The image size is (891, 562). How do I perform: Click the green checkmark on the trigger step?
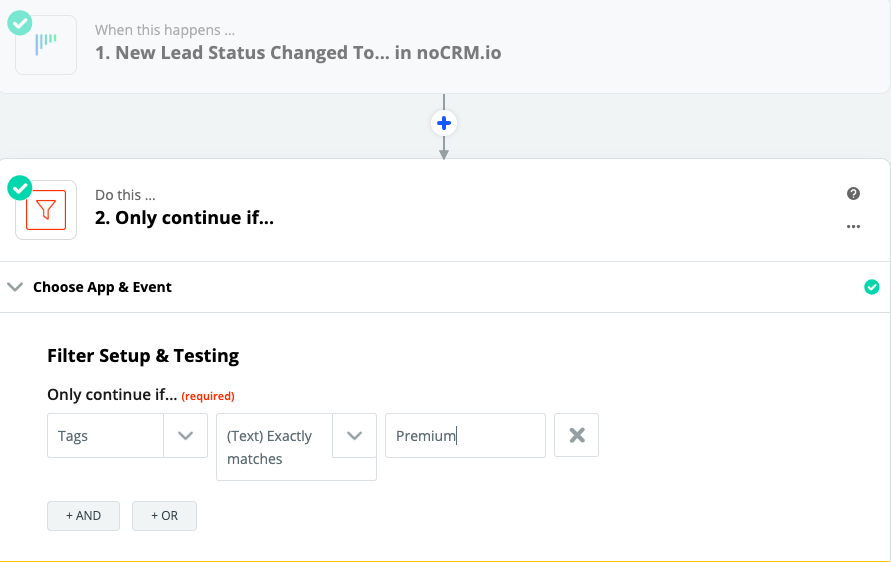(x=18, y=22)
